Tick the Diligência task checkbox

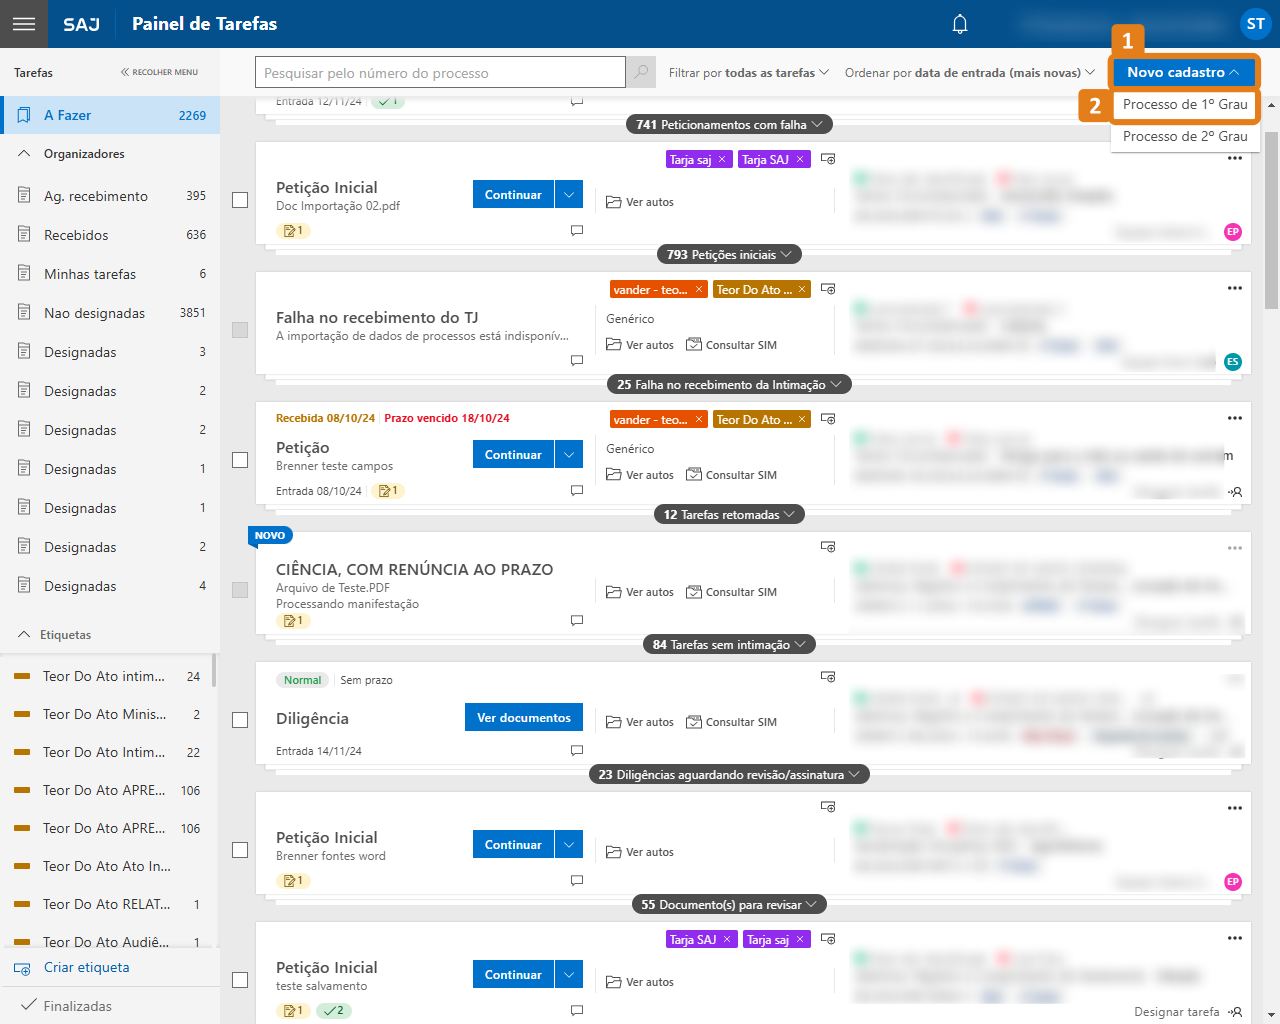click(240, 720)
